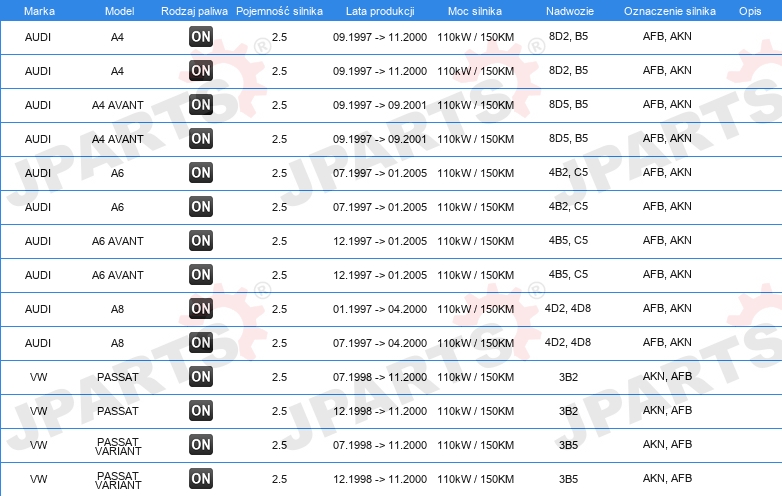Click PASSAT VARIANT model in the 12.1998 row
This screenshot has height=496, width=782.
point(118,480)
